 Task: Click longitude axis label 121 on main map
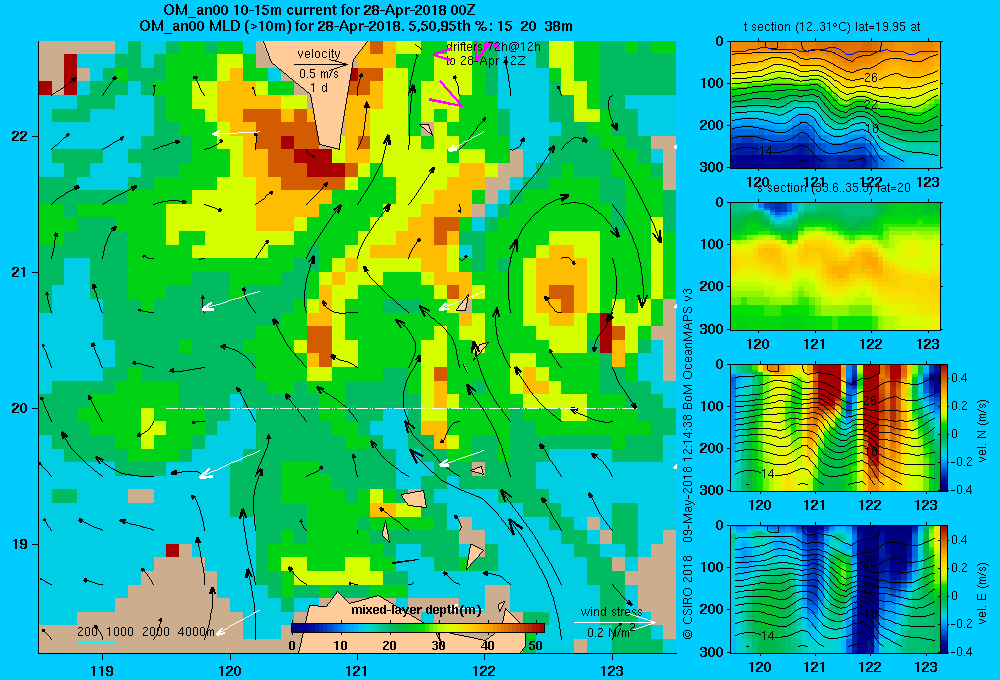pos(357,670)
